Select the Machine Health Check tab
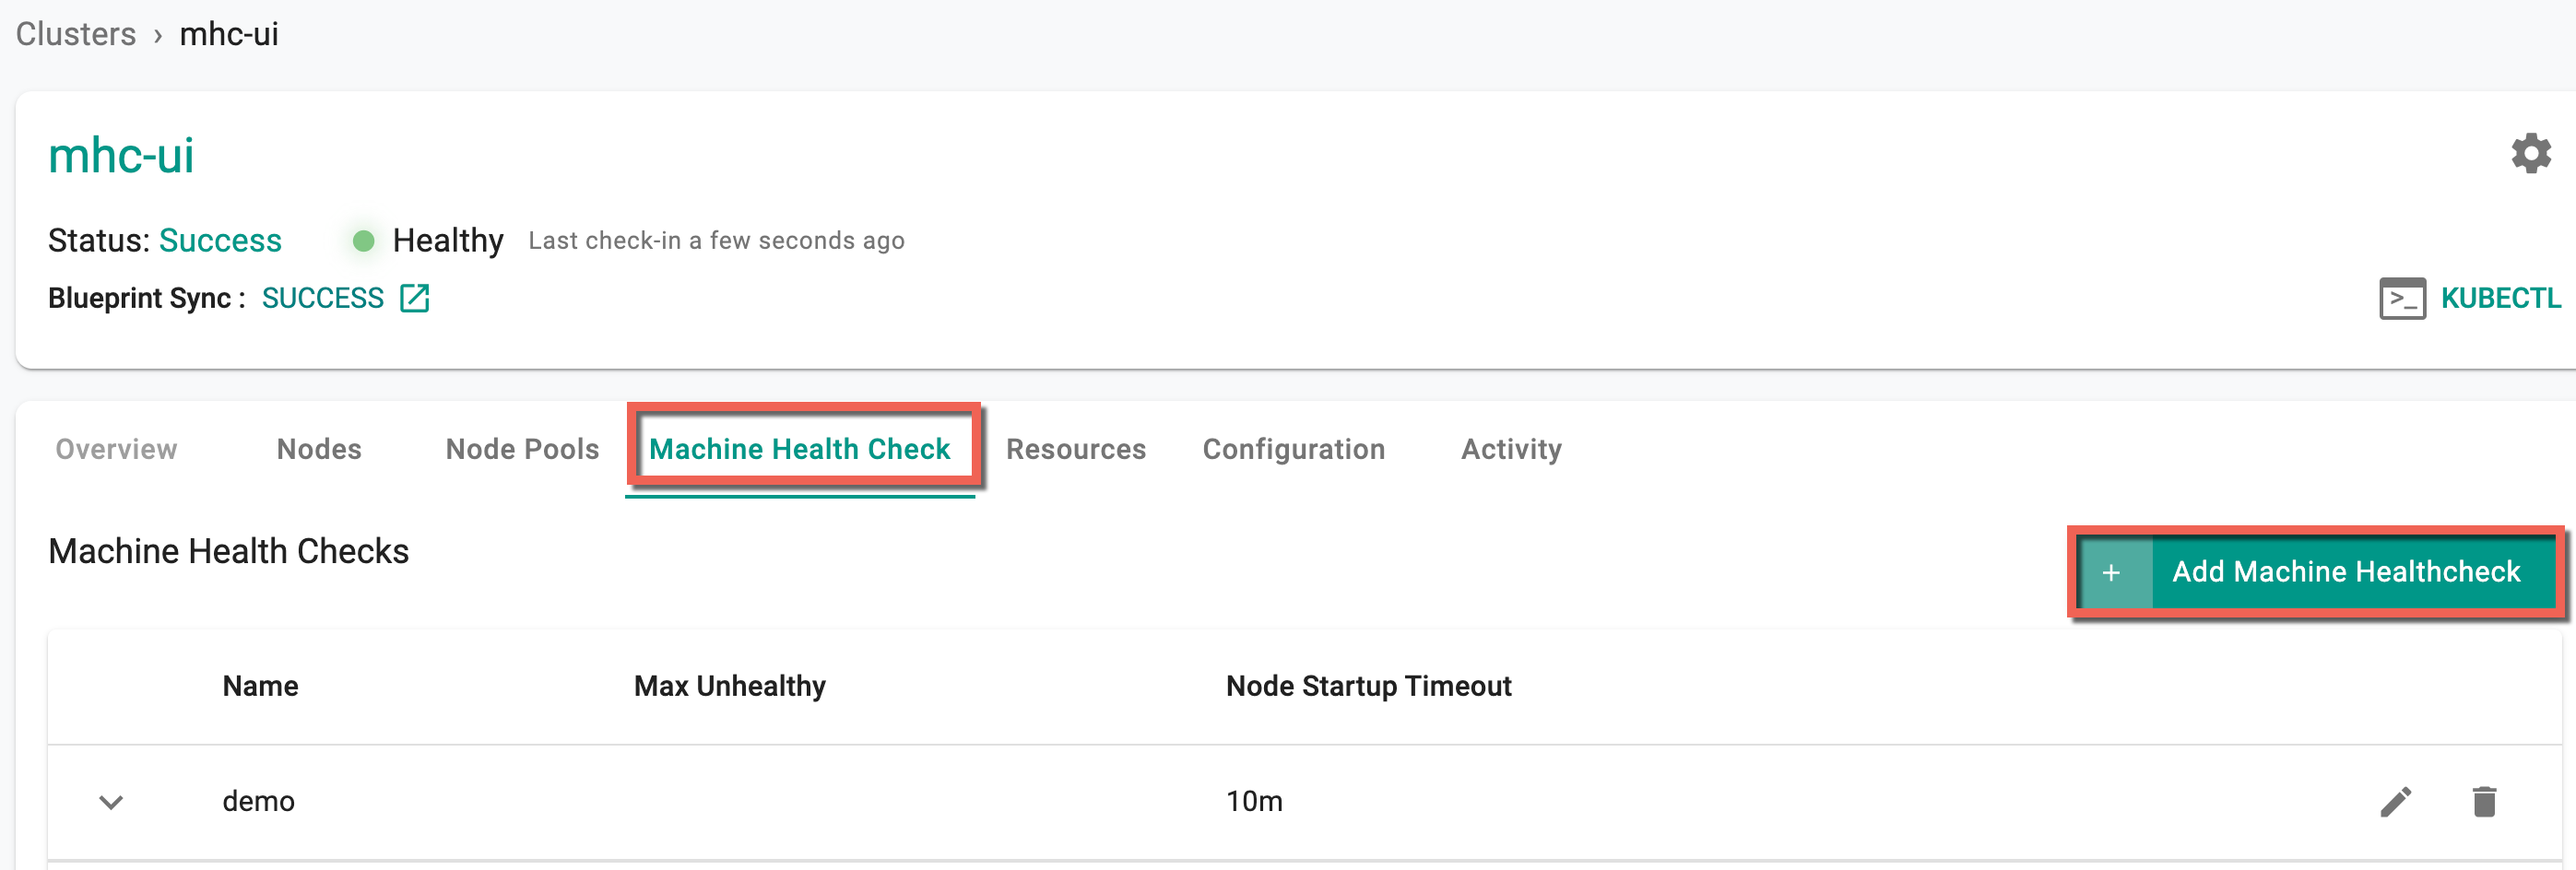The width and height of the screenshot is (2576, 870). [799, 449]
